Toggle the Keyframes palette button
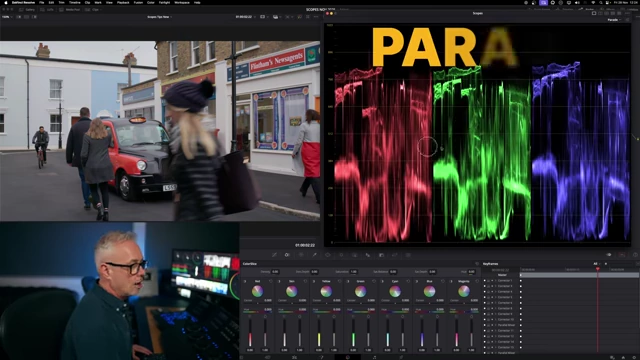640x360 pixels. 609,255
